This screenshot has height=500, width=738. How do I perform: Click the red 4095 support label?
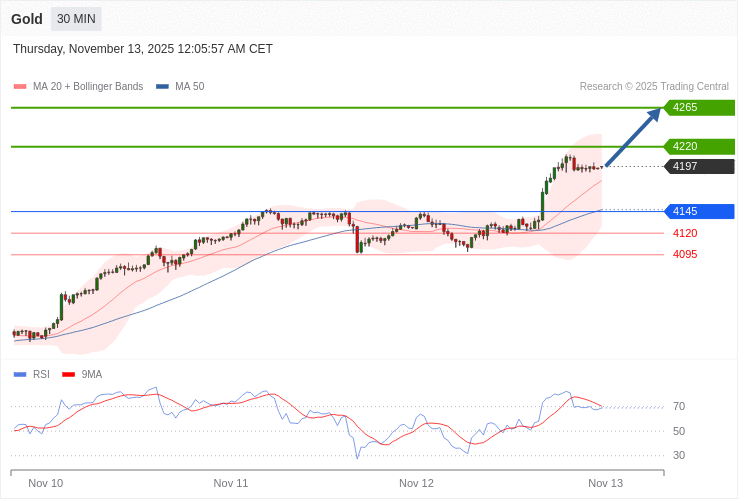tap(685, 254)
